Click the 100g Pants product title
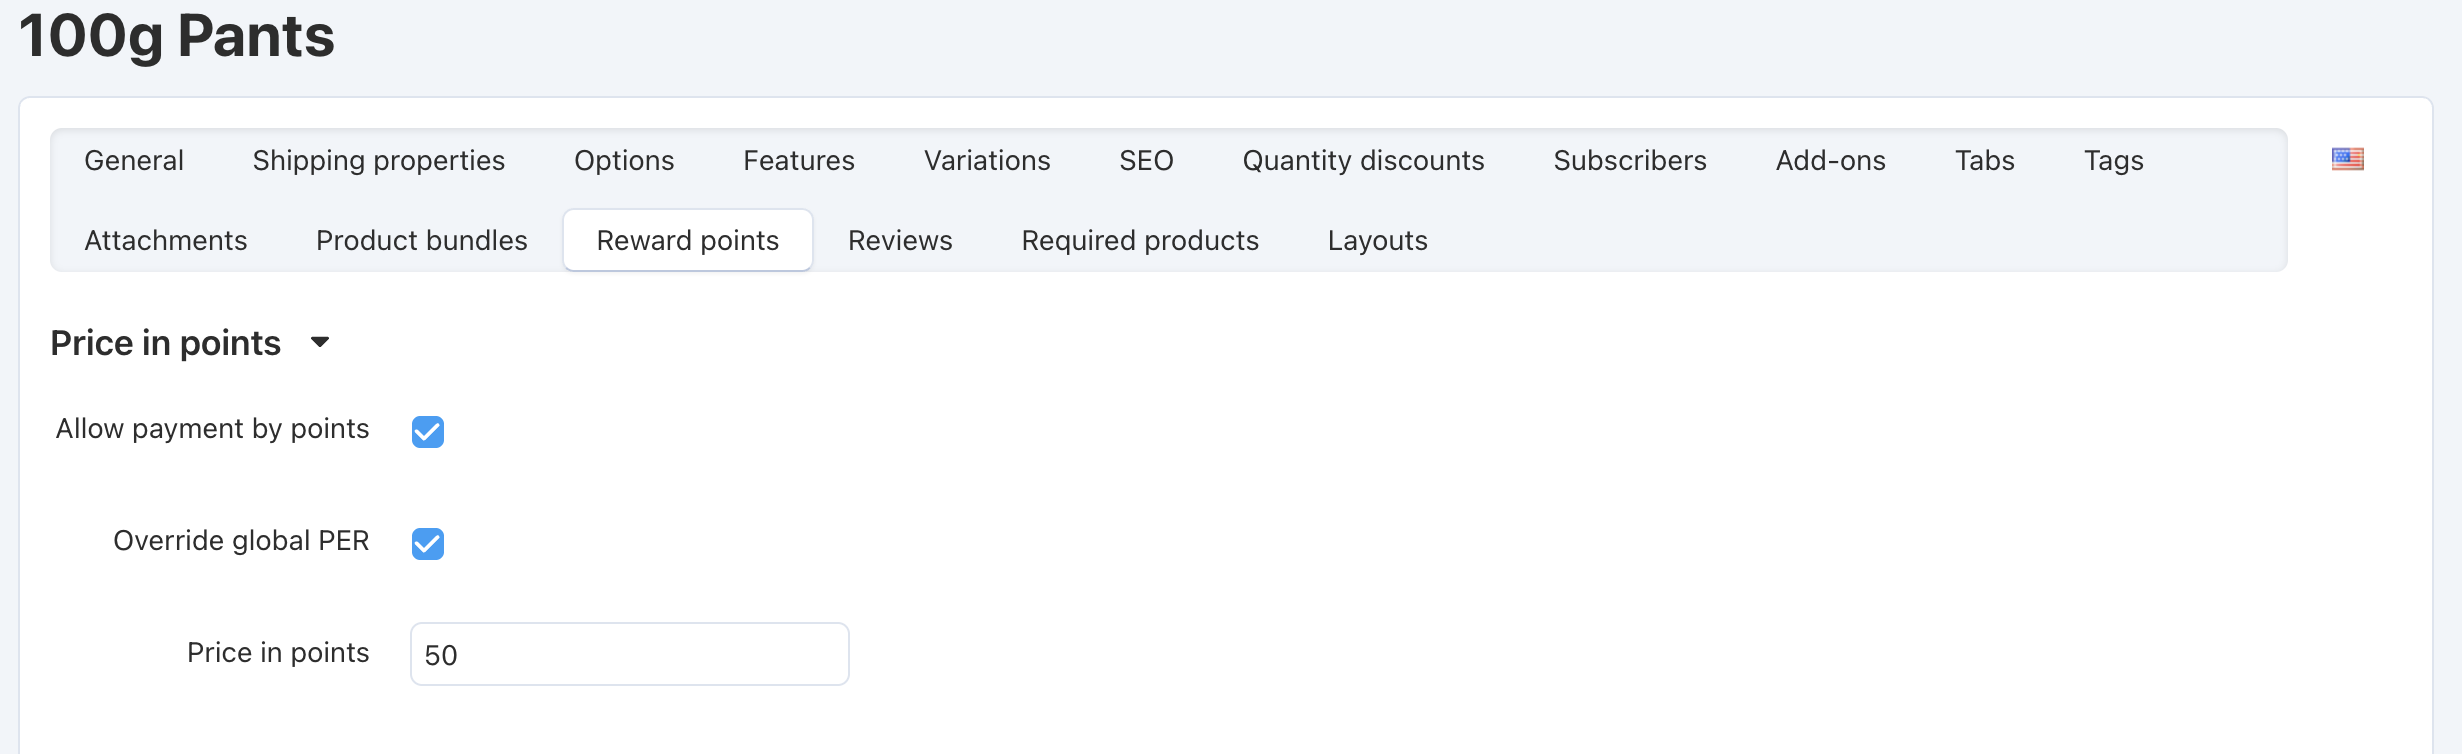The image size is (2462, 754). coord(177,36)
